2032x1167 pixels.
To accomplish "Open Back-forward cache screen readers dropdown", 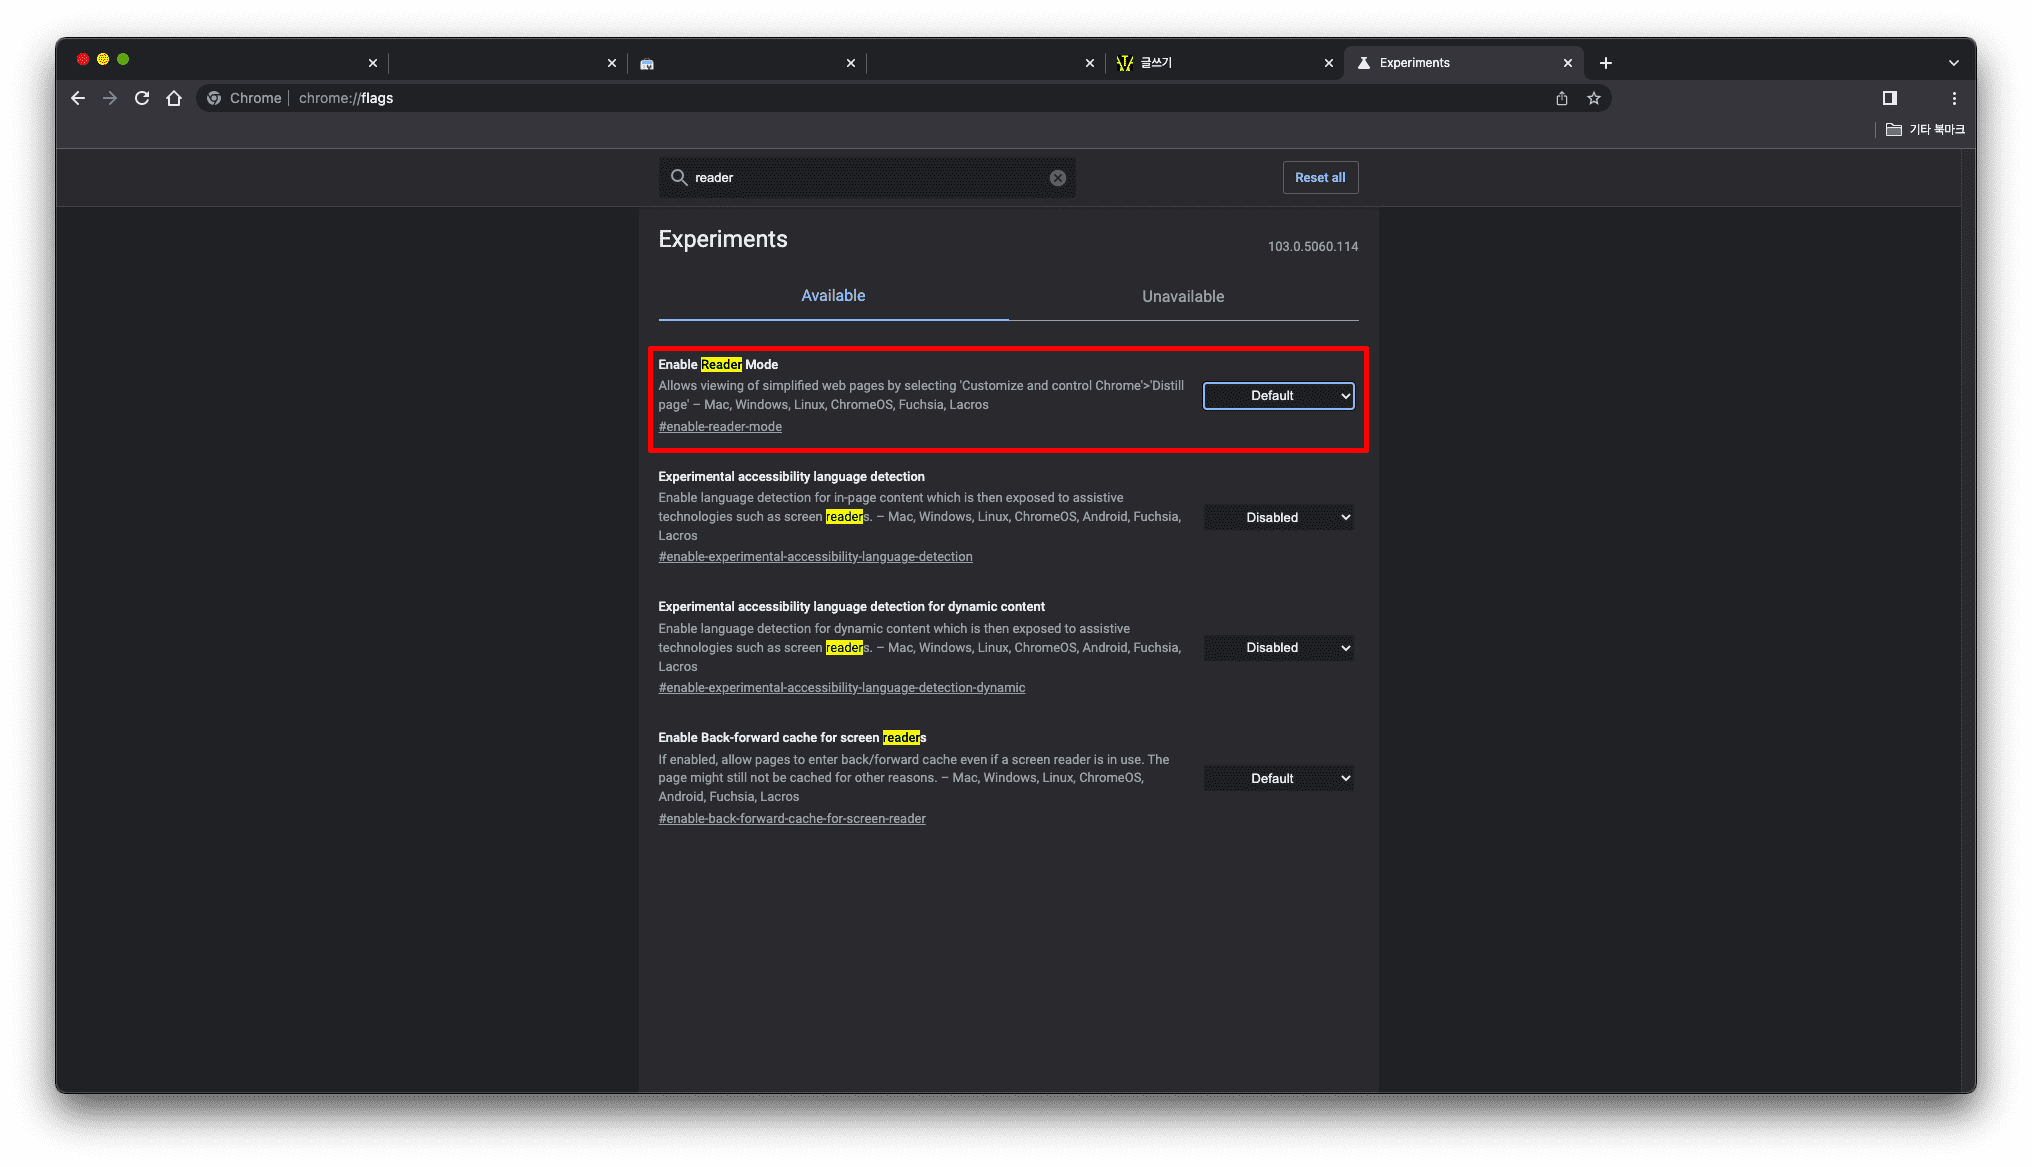I will (1278, 779).
